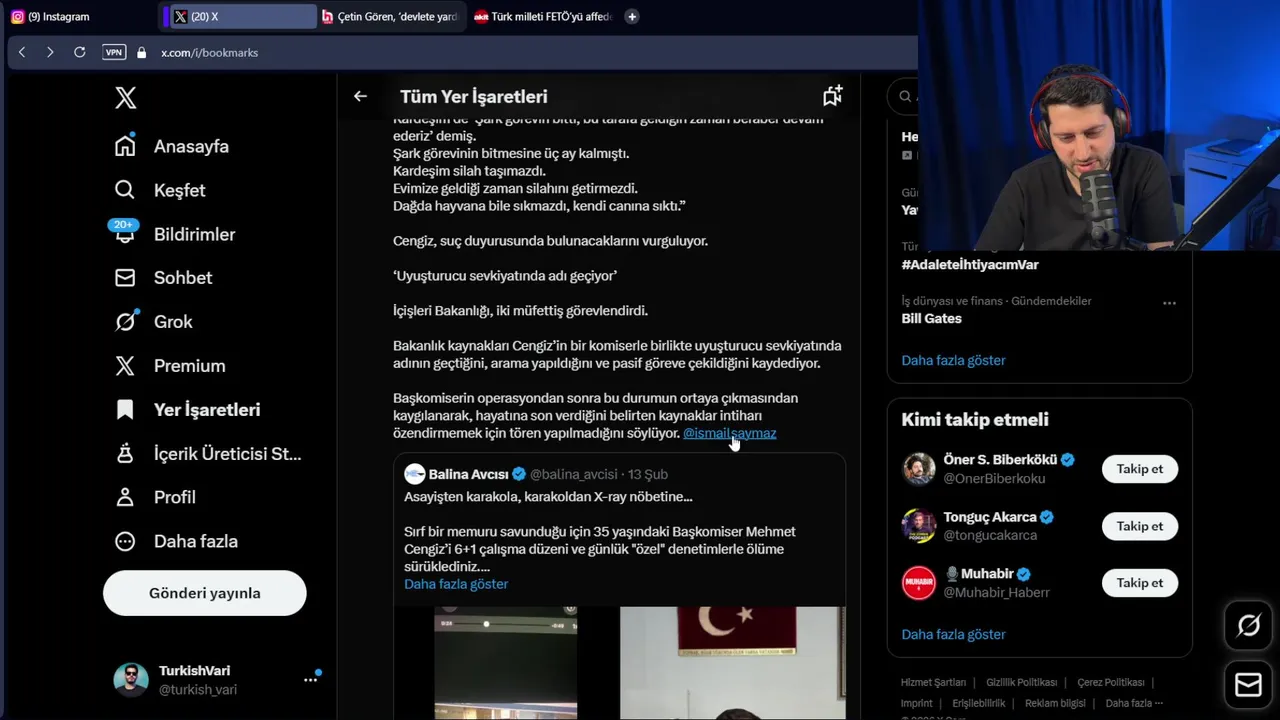Click browser back button

click(x=21, y=52)
